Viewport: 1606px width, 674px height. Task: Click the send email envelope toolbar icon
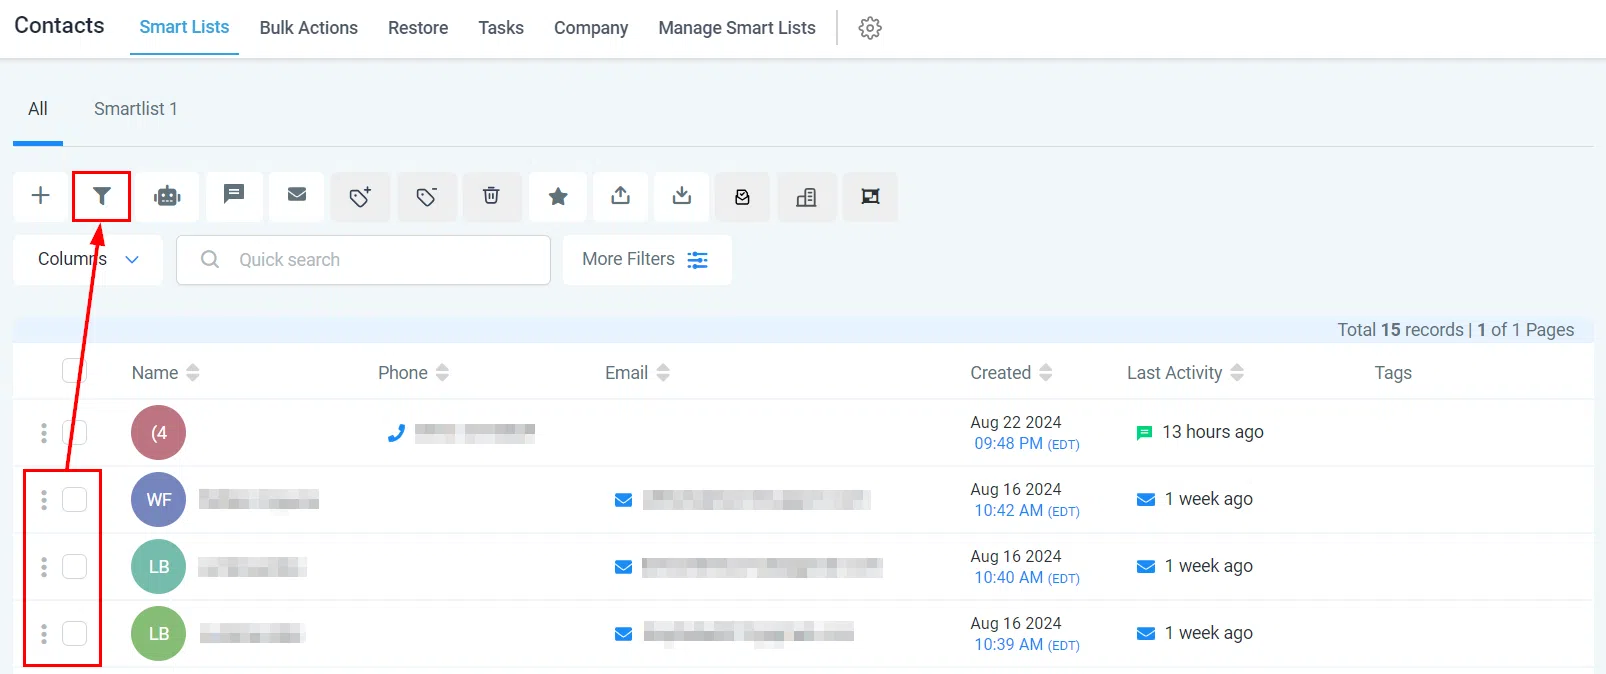(297, 194)
